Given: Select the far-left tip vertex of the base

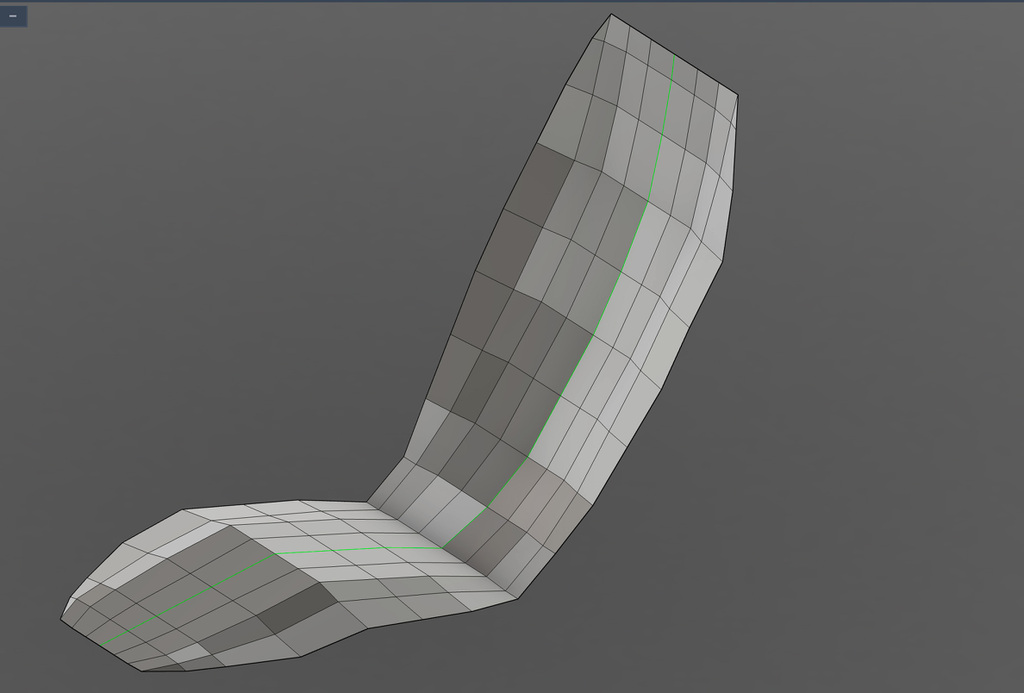Looking at the screenshot, I should [62, 619].
